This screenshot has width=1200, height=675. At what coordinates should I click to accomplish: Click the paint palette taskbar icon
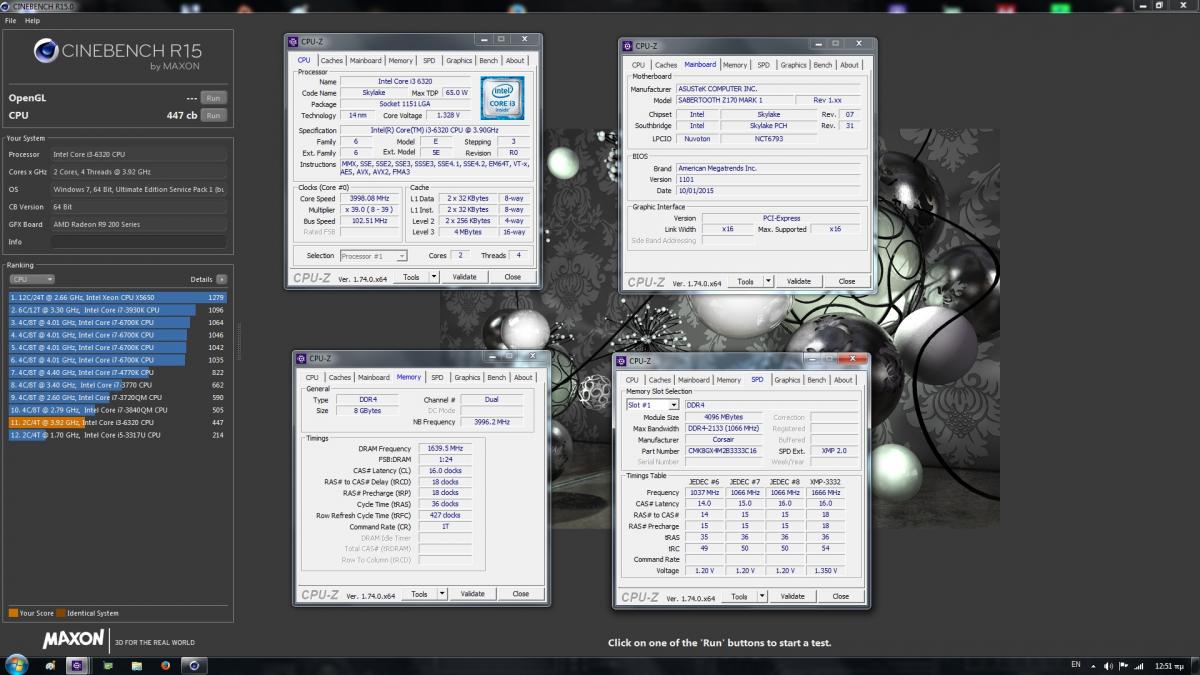coord(50,664)
